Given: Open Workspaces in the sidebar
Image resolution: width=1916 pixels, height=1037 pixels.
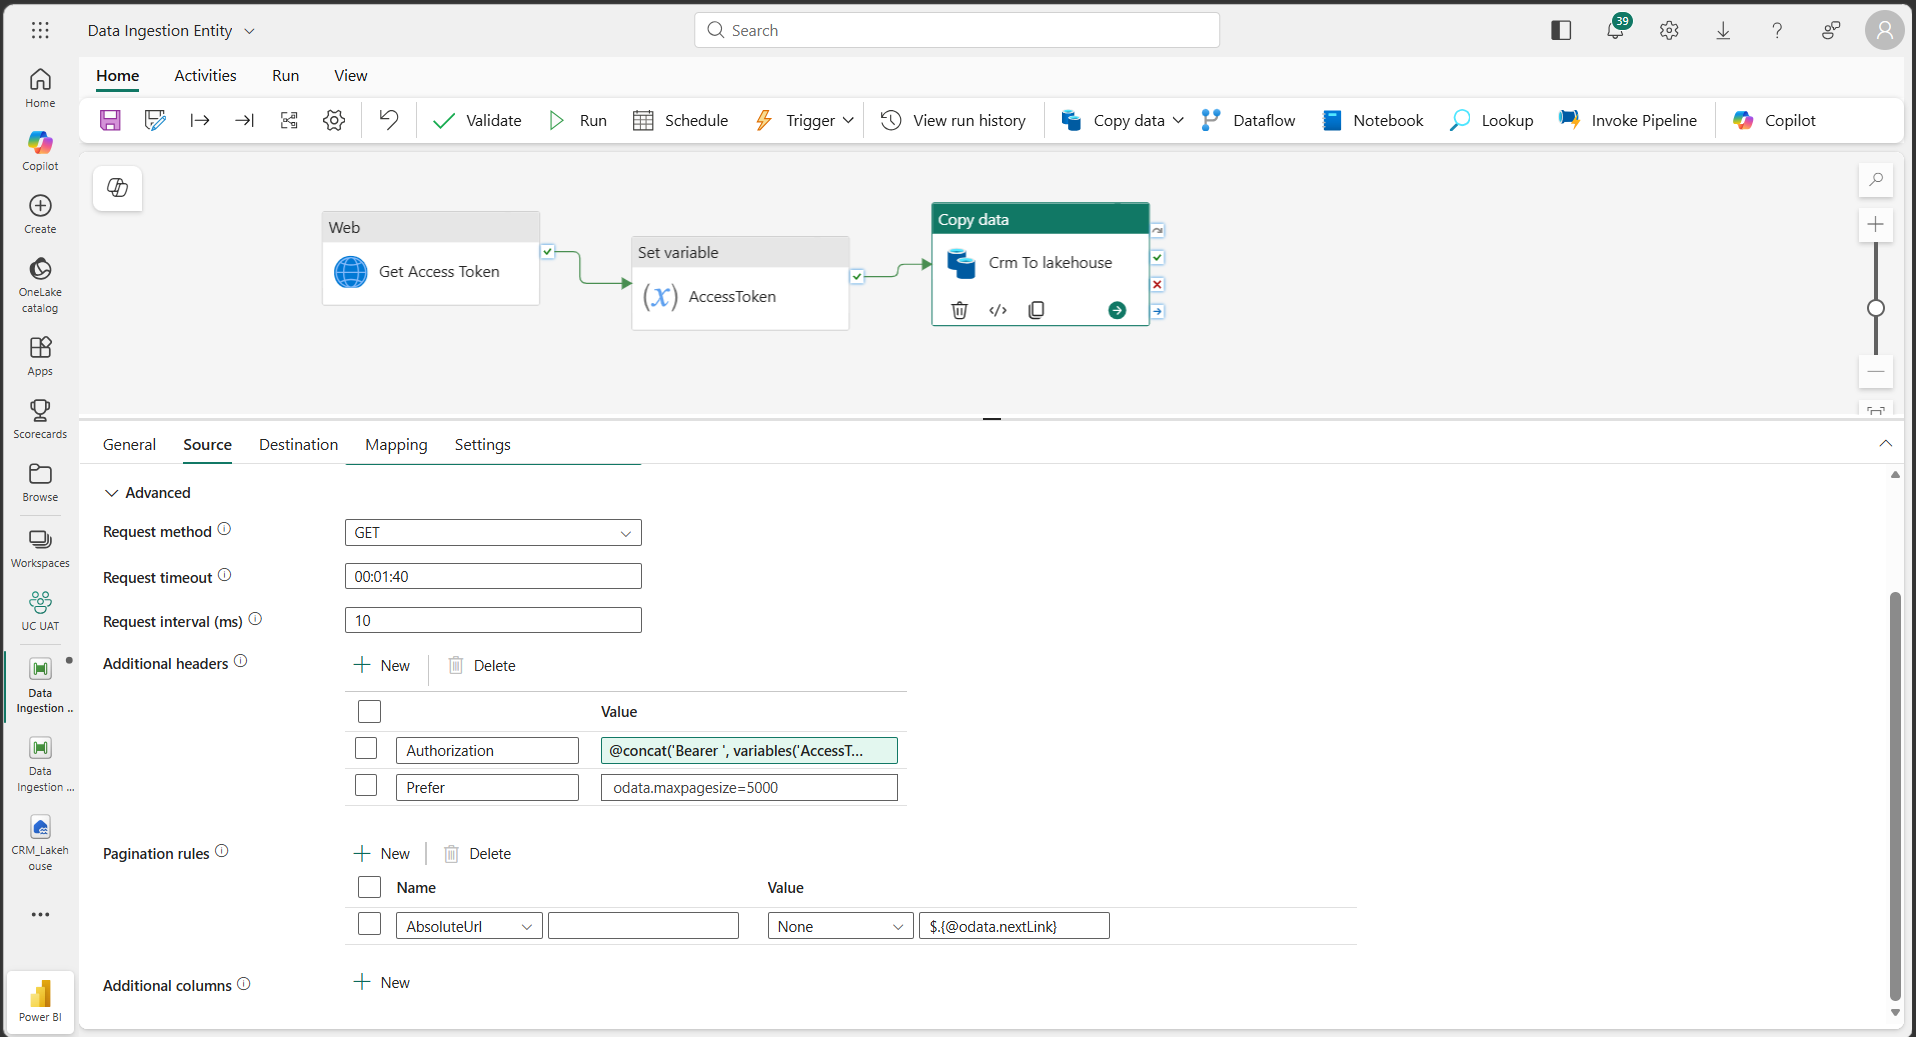Looking at the screenshot, I should 40,548.
